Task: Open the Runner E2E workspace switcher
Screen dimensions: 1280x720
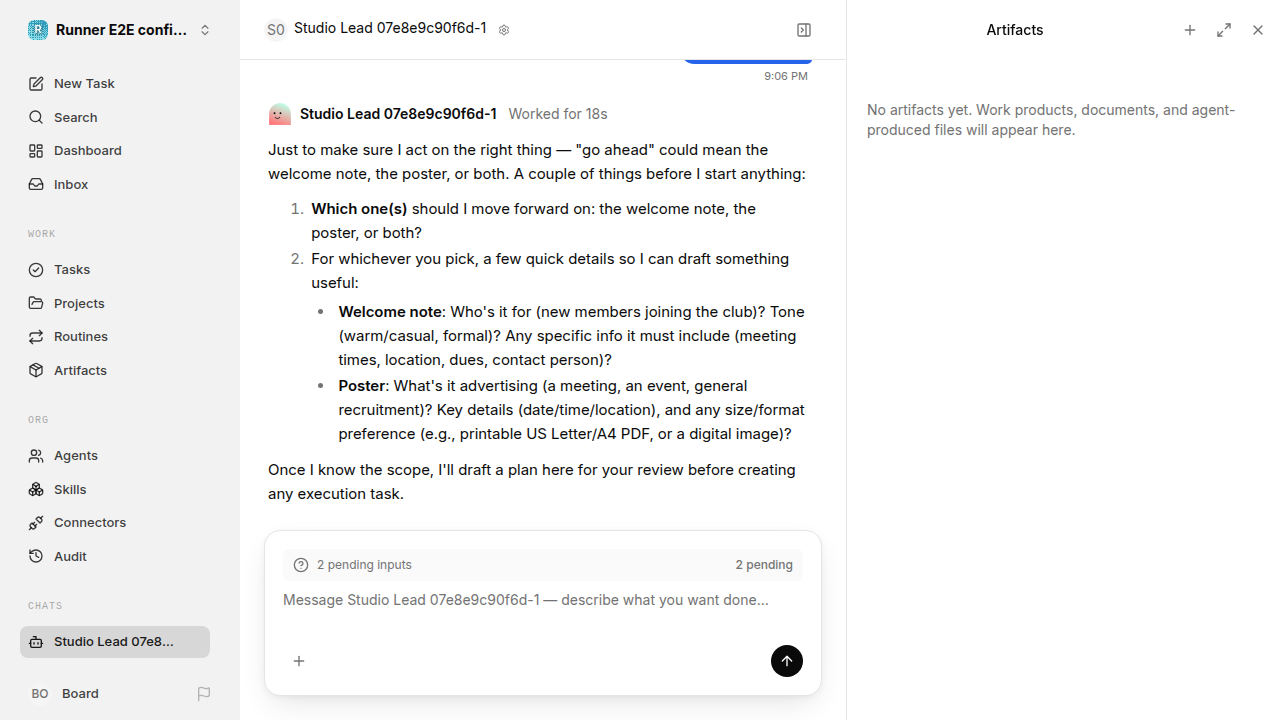Action: (120, 30)
